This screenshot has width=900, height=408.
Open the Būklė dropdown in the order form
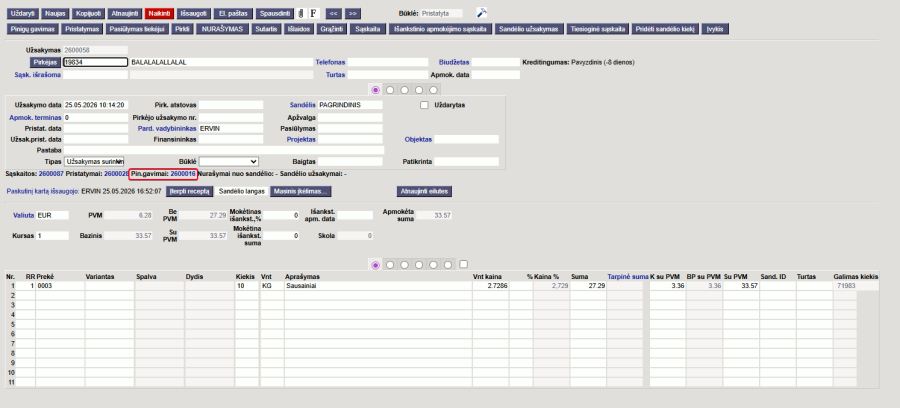click(x=229, y=162)
